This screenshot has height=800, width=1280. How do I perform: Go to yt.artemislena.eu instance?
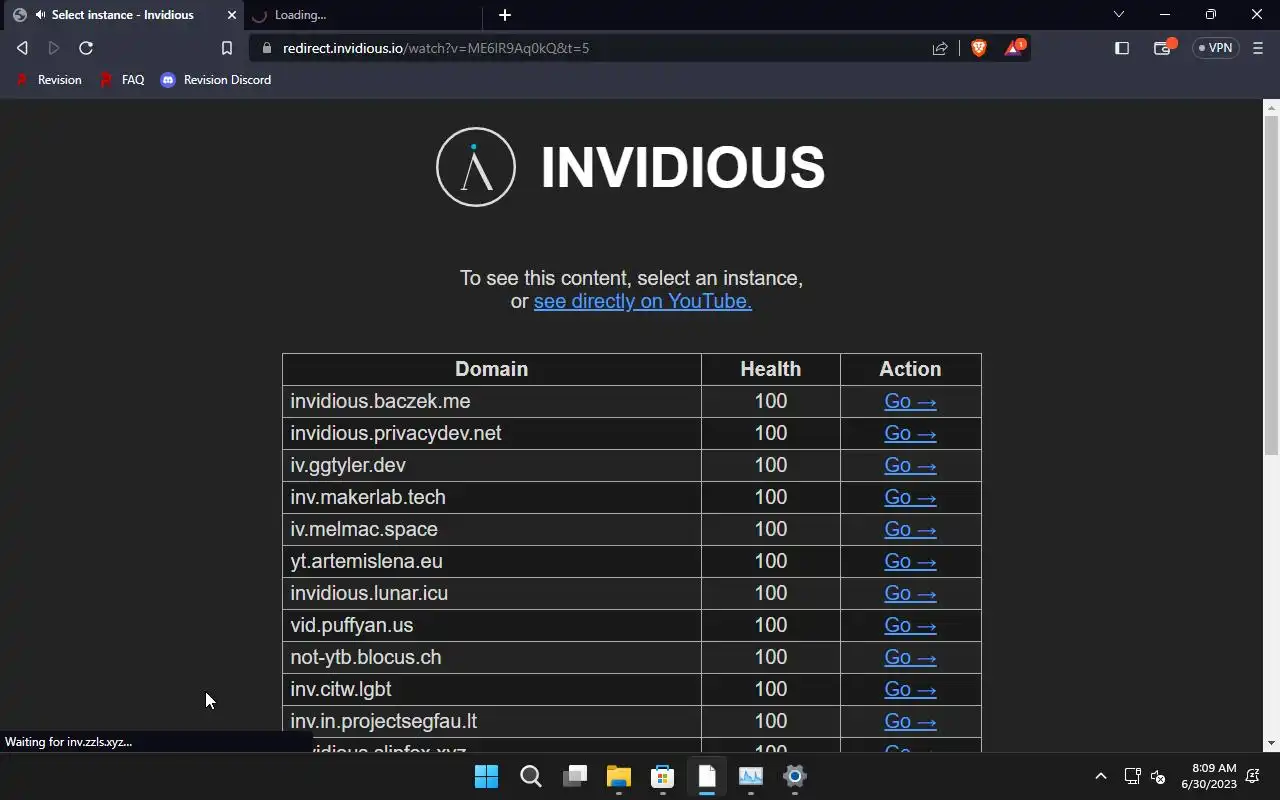[x=910, y=561]
